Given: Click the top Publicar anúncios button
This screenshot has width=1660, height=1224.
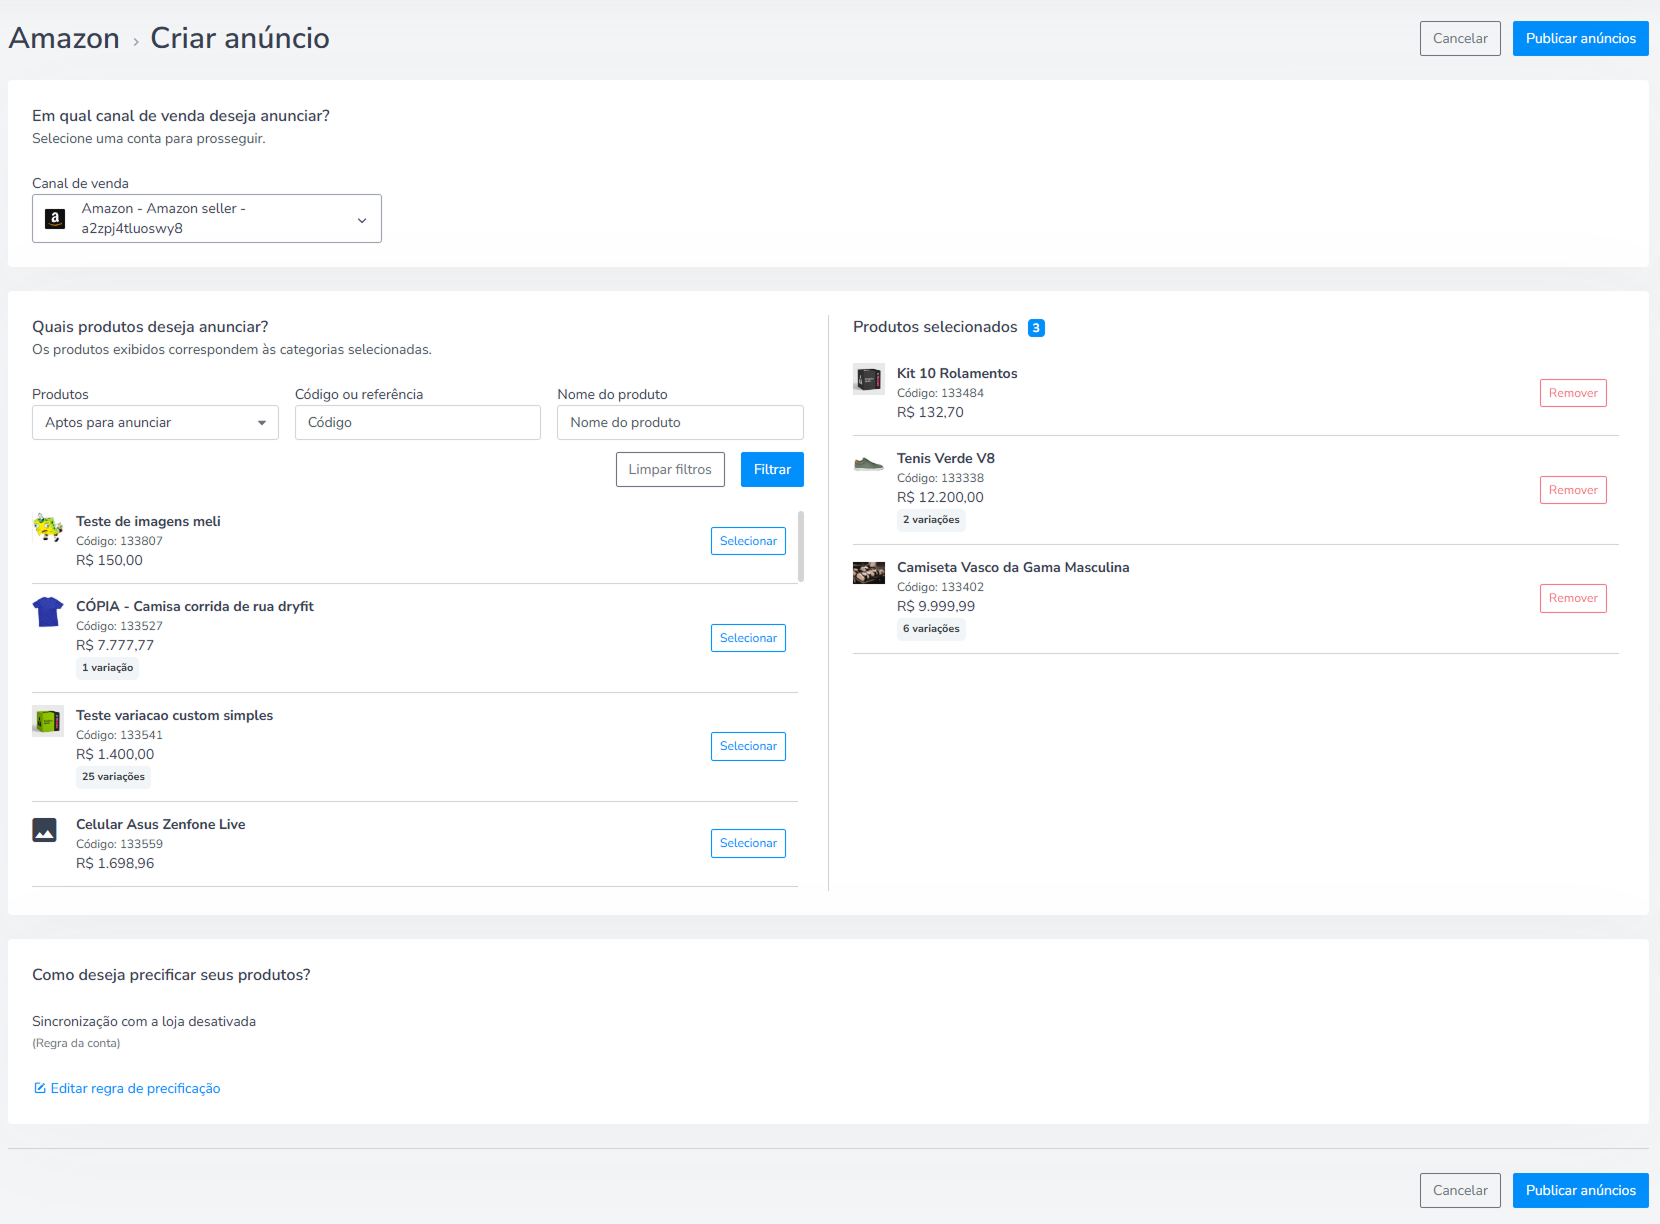Looking at the screenshot, I should click(x=1581, y=38).
